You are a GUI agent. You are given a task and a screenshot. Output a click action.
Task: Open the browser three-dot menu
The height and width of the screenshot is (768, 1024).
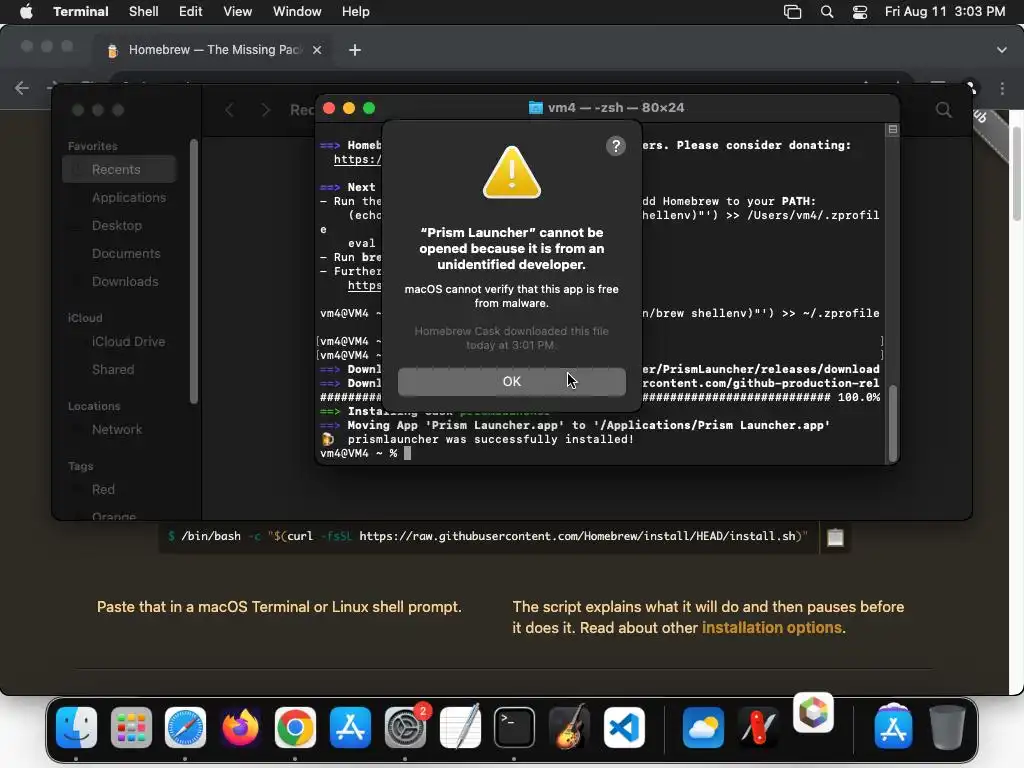click(x=1002, y=88)
